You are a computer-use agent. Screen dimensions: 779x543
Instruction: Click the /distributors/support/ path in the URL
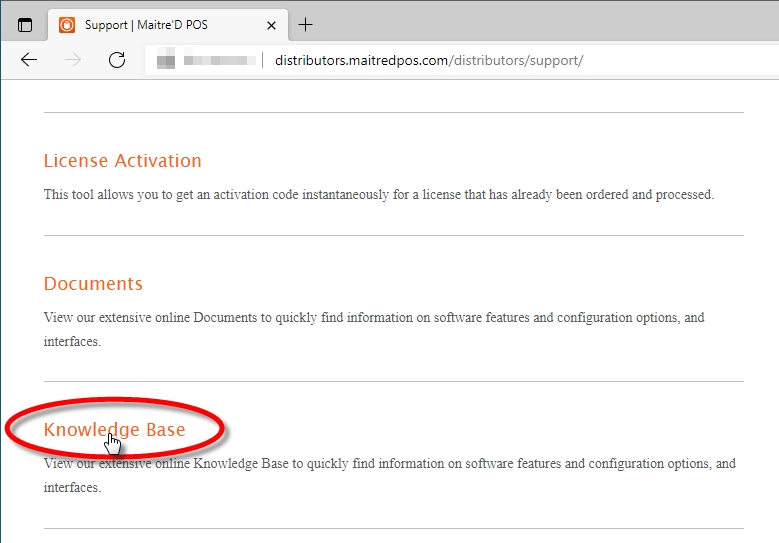[516, 60]
